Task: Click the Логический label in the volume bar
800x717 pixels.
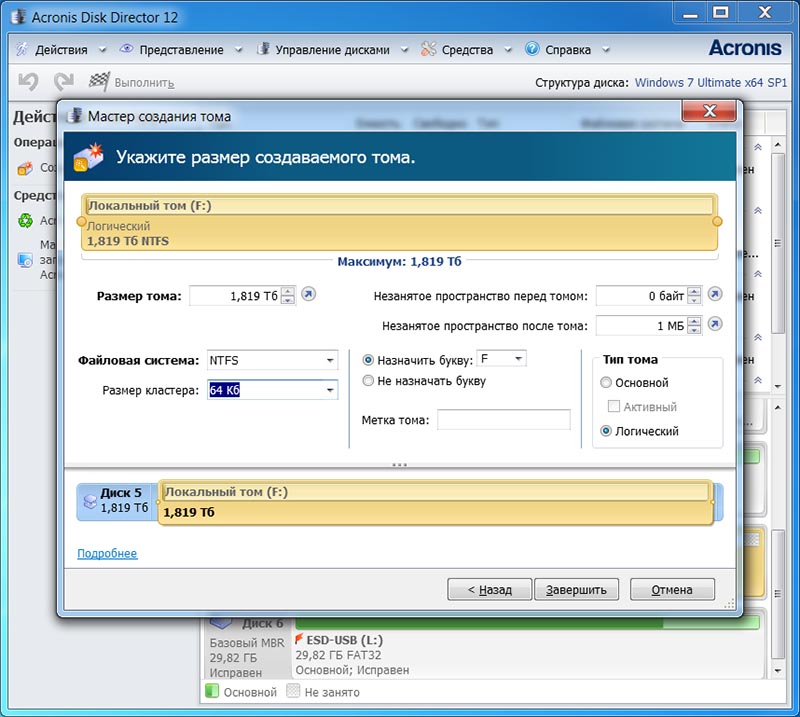Action: coord(118,226)
